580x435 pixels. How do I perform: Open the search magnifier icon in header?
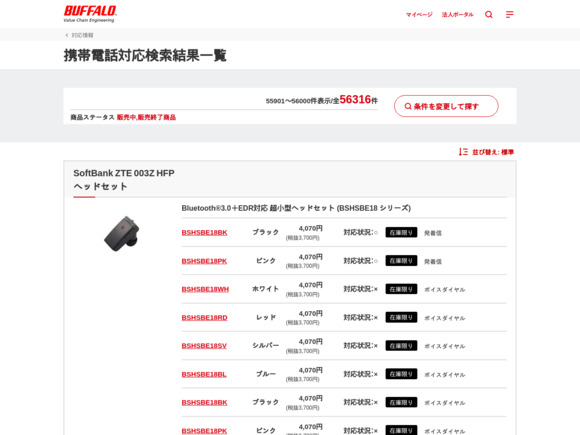(489, 14)
